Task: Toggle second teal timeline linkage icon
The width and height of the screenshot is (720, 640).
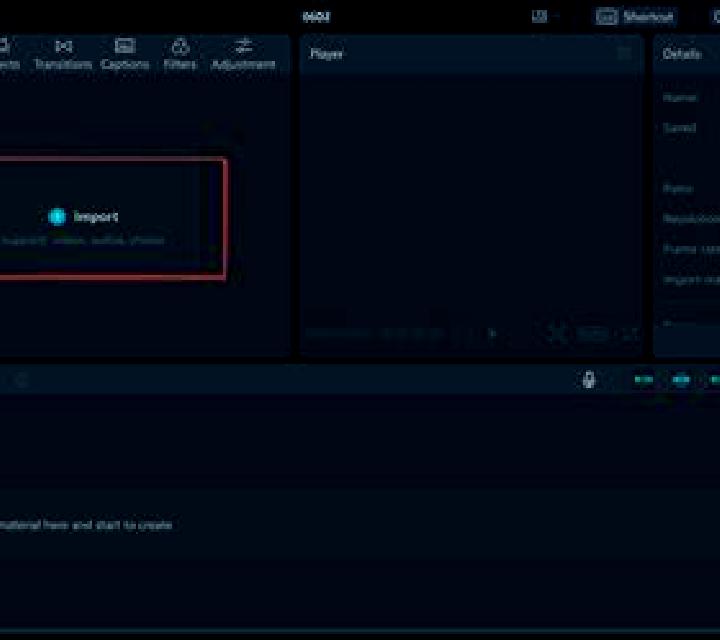Action: click(681, 380)
